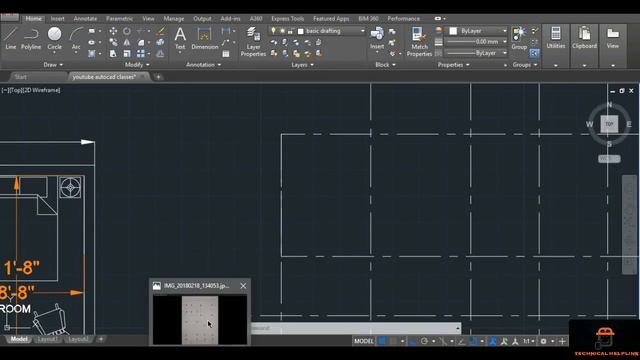Open the View panel in ribbon
The width and height of the screenshot is (640, 360).
(613, 46)
